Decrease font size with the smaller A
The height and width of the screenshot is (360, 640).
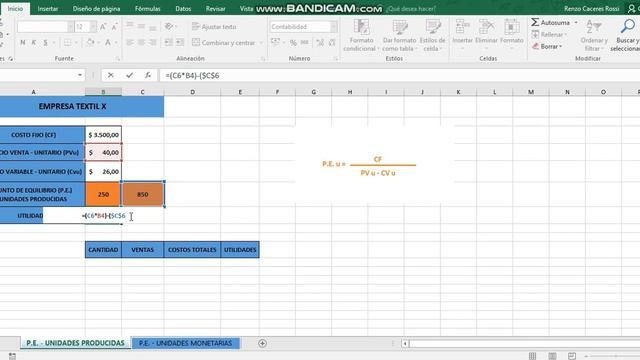click(114, 27)
